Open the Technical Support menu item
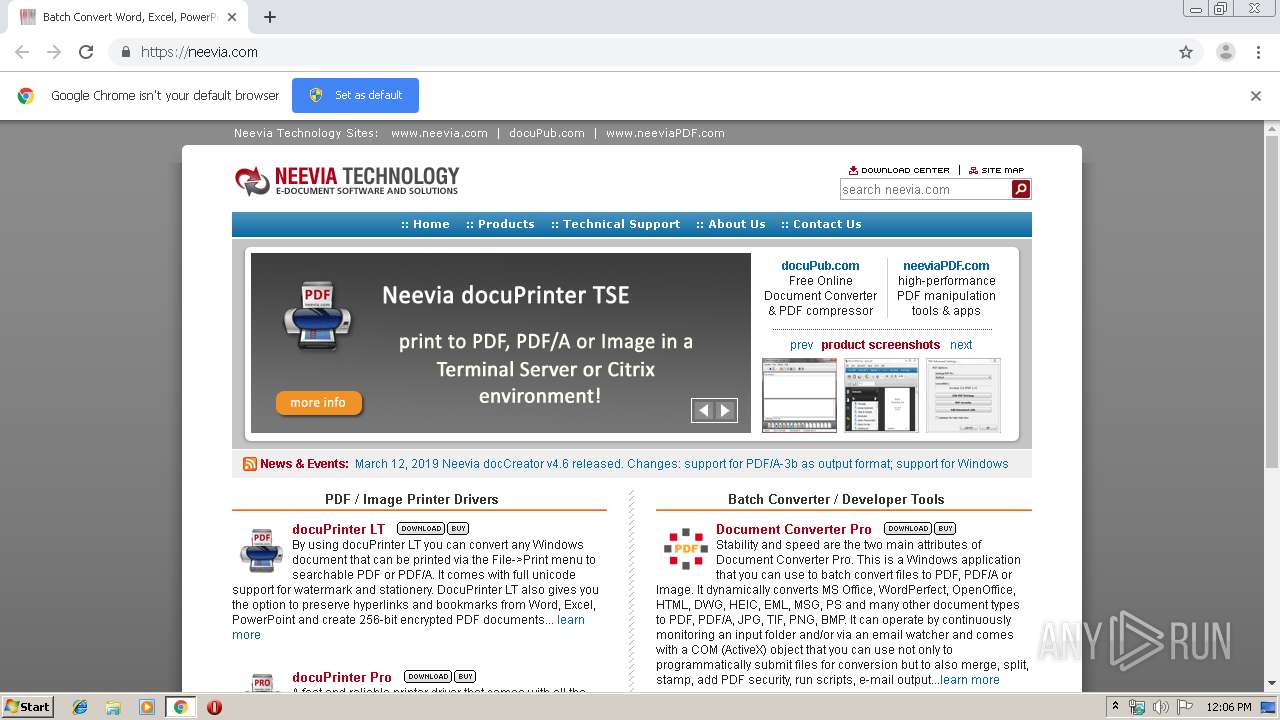The height and width of the screenshot is (720, 1280). [x=615, y=224]
